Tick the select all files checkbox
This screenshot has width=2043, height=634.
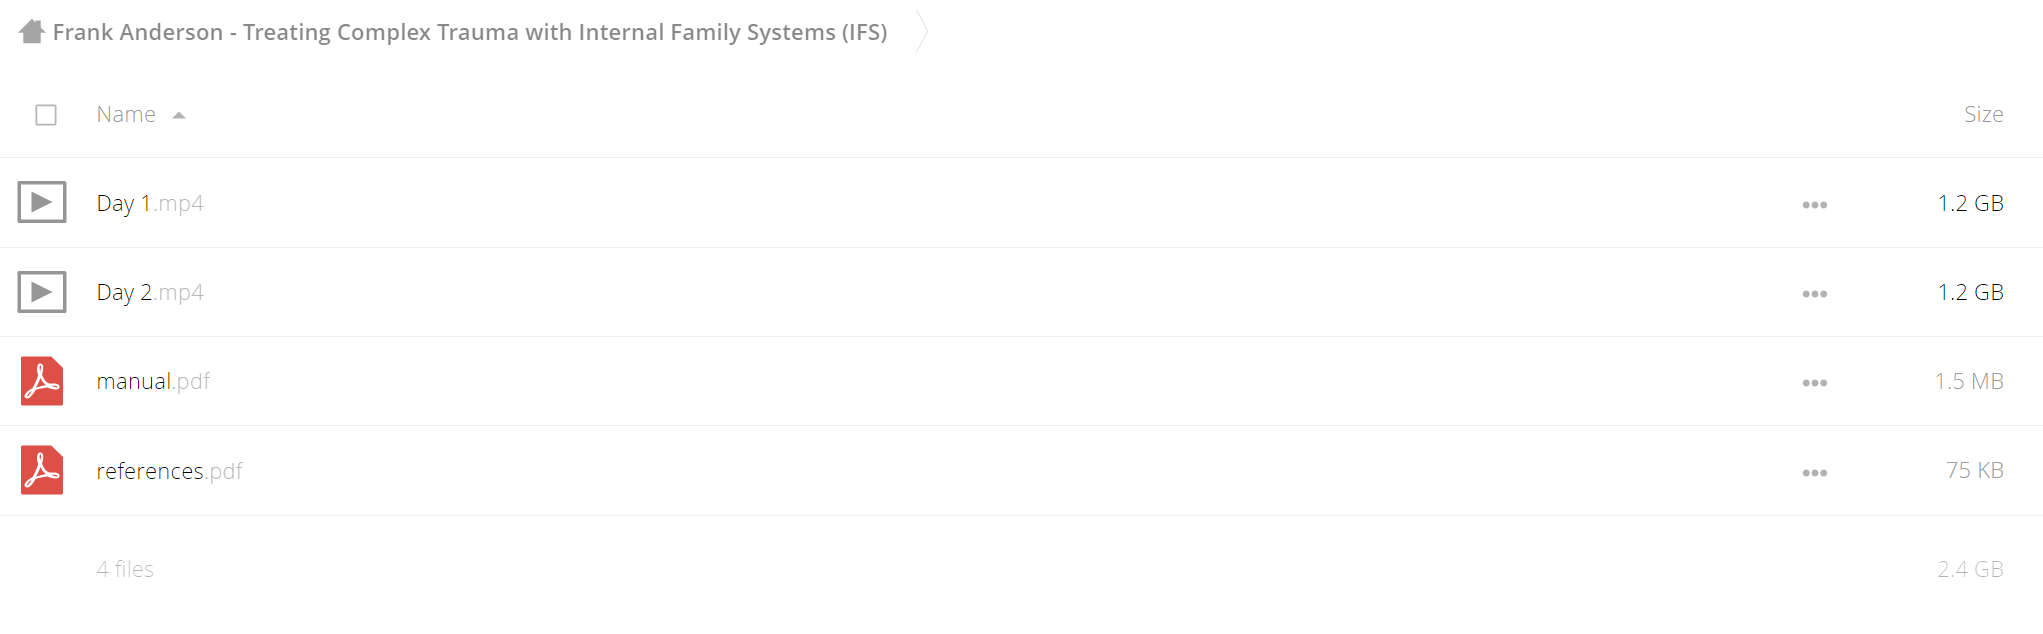[x=46, y=115]
